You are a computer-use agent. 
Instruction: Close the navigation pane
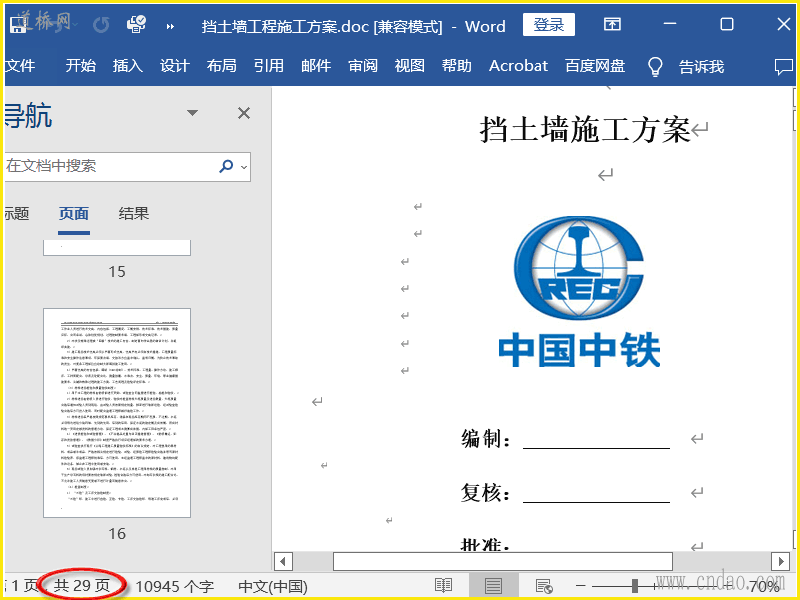(x=244, y=113)
